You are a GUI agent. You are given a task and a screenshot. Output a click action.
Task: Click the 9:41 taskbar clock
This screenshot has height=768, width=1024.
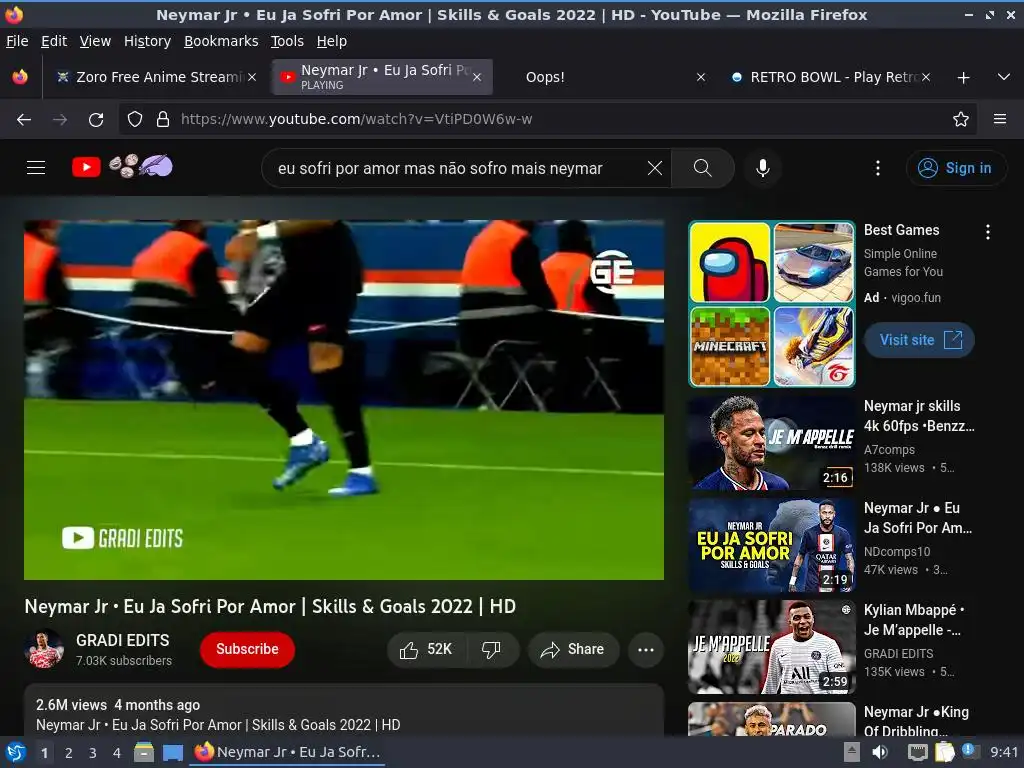pyautogui.click(x=1004, y=752)
